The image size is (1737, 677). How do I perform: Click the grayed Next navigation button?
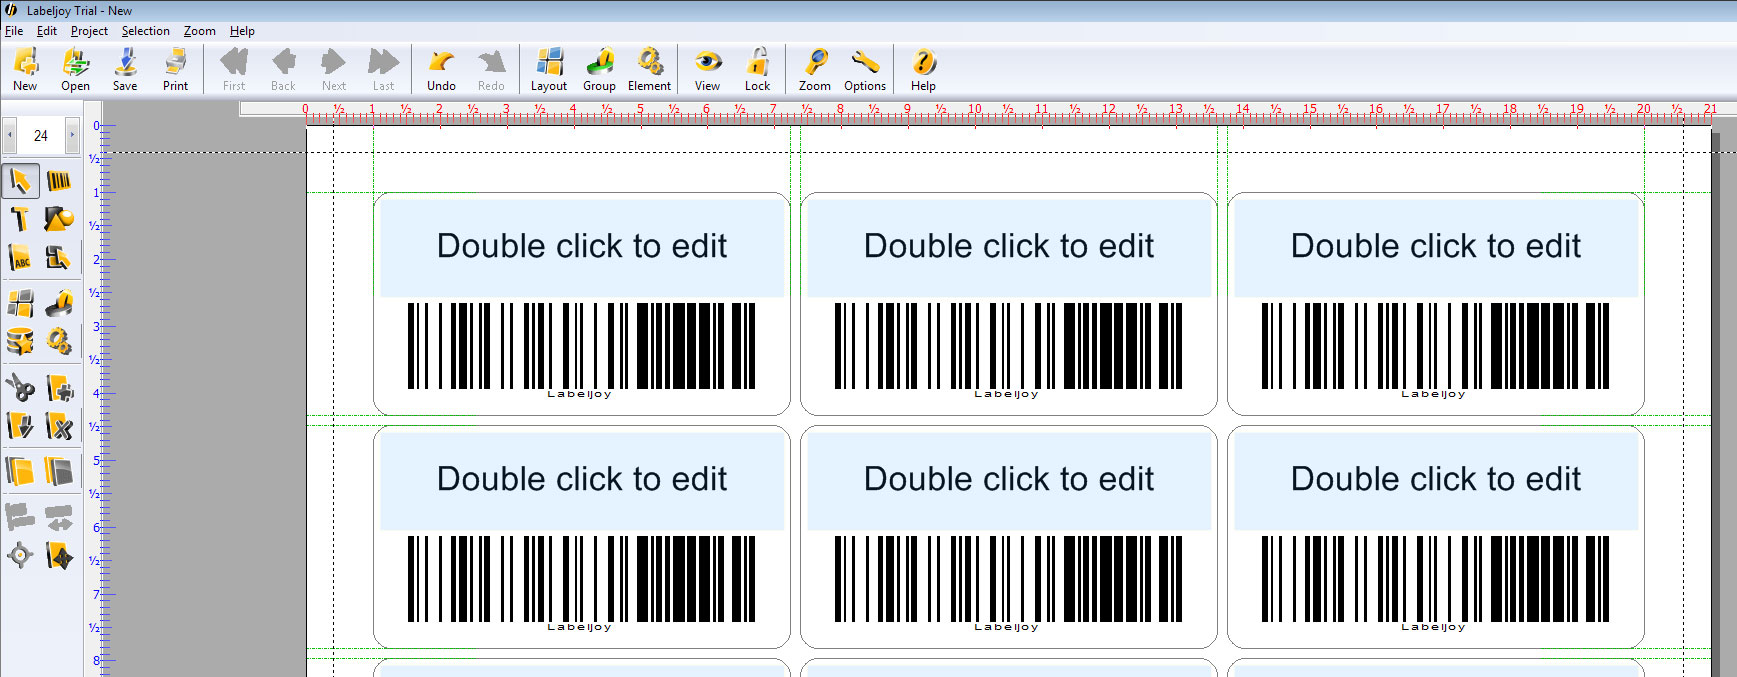click(x=334, y=69)
